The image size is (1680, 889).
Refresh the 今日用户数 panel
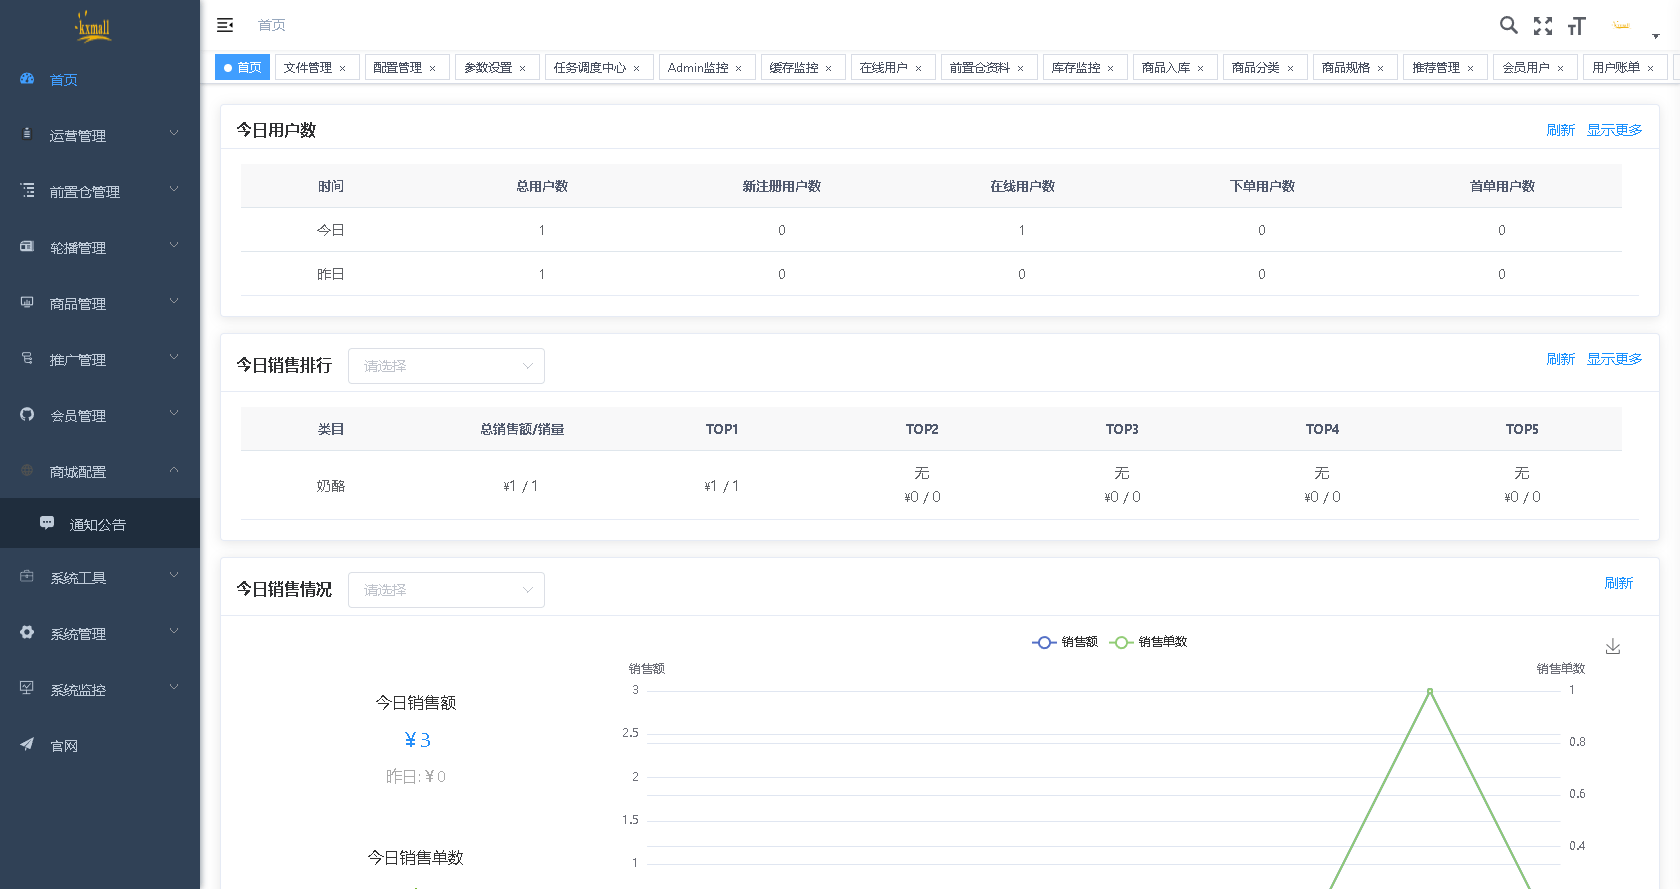point(1560,130)
